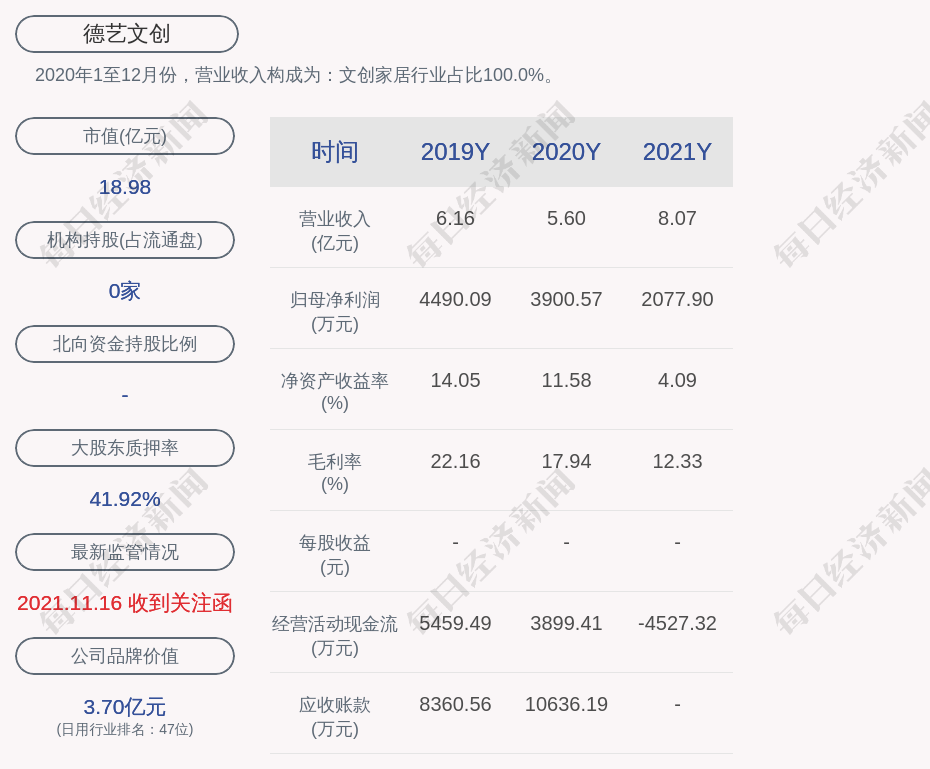The image size is (930, 769).
Task: Click the 大股东质押率 label pill
Action: [125, 448]
